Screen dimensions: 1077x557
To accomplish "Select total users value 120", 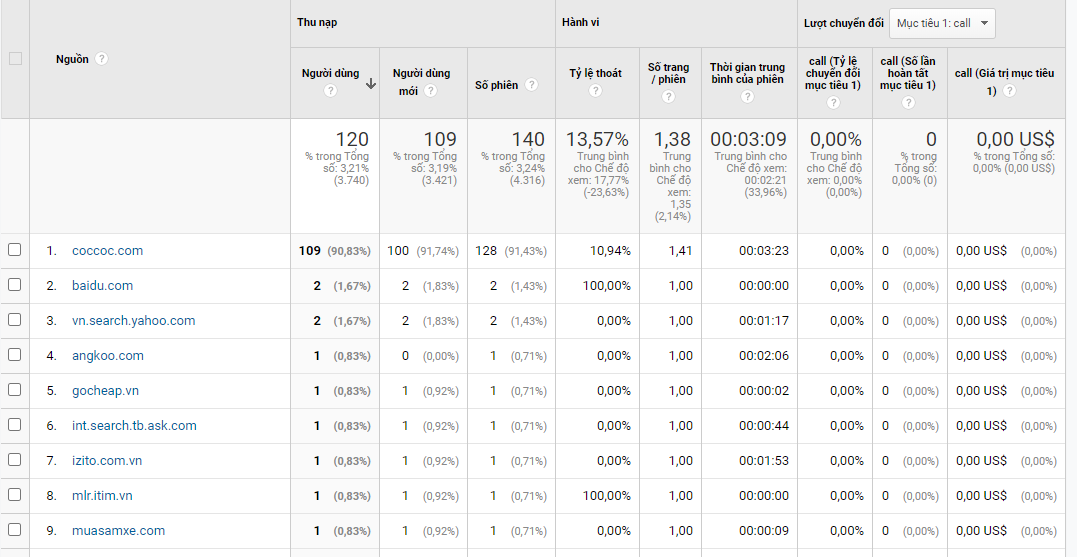I will 352,139.
